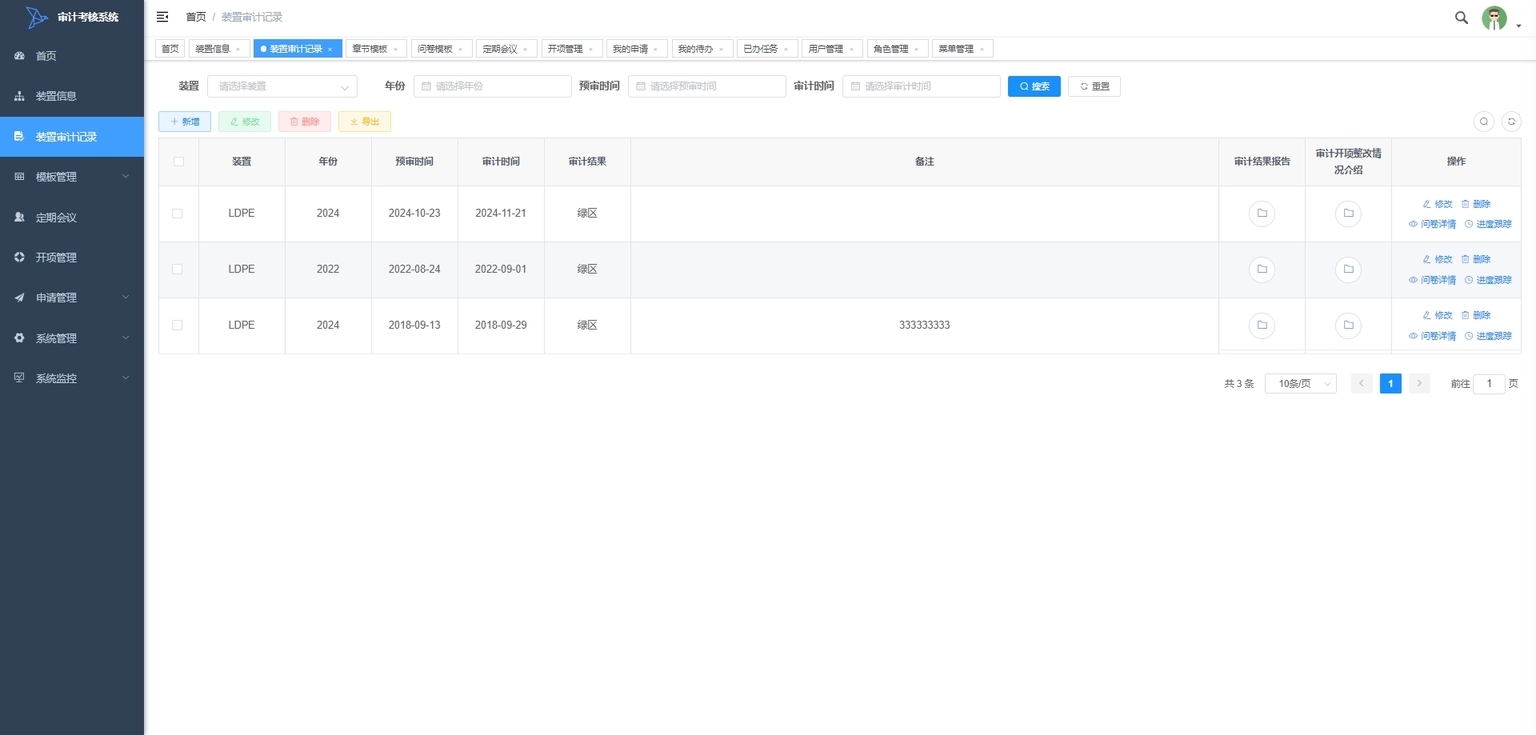This screenshot has width=1536, height=735.
Task: Open rectification intro folder for 2022-08-24 row
Action: point(1348,270)
